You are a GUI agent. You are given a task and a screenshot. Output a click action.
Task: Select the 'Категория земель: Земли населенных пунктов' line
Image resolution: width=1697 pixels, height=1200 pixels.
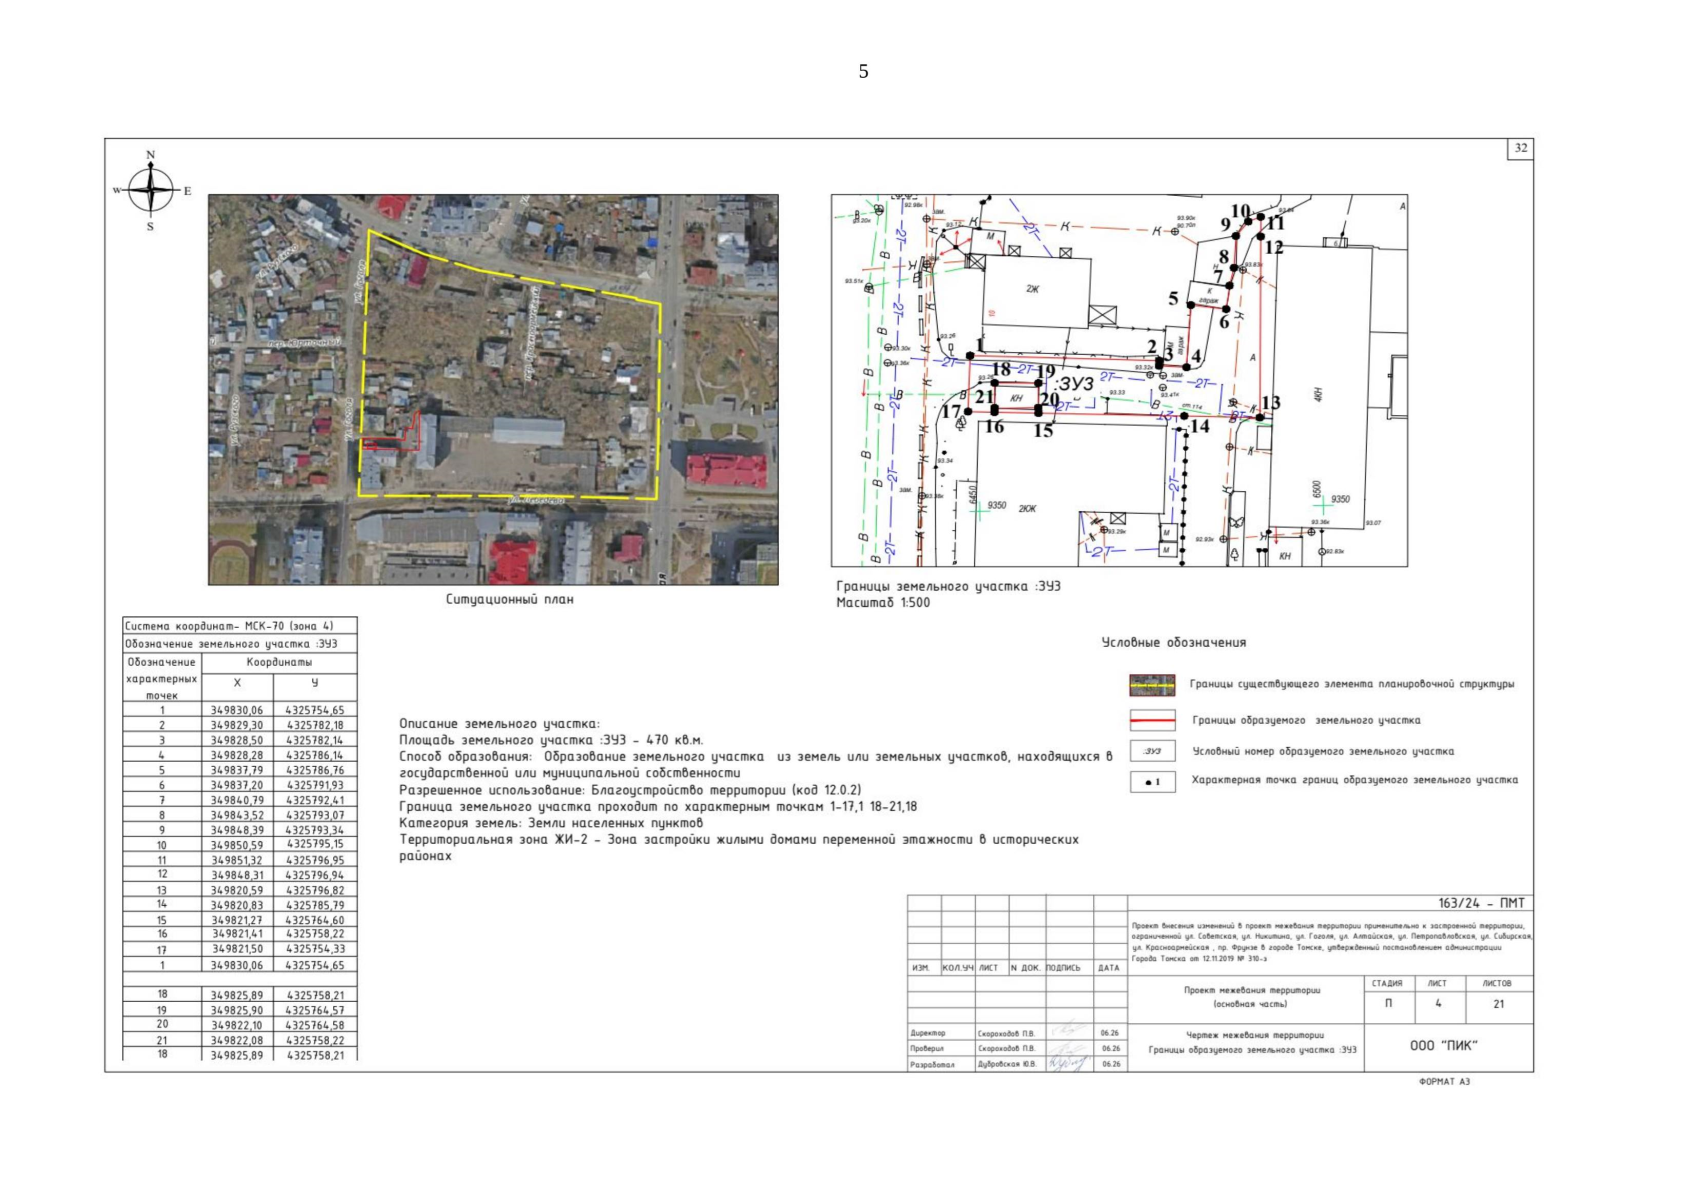coord(551,823)
